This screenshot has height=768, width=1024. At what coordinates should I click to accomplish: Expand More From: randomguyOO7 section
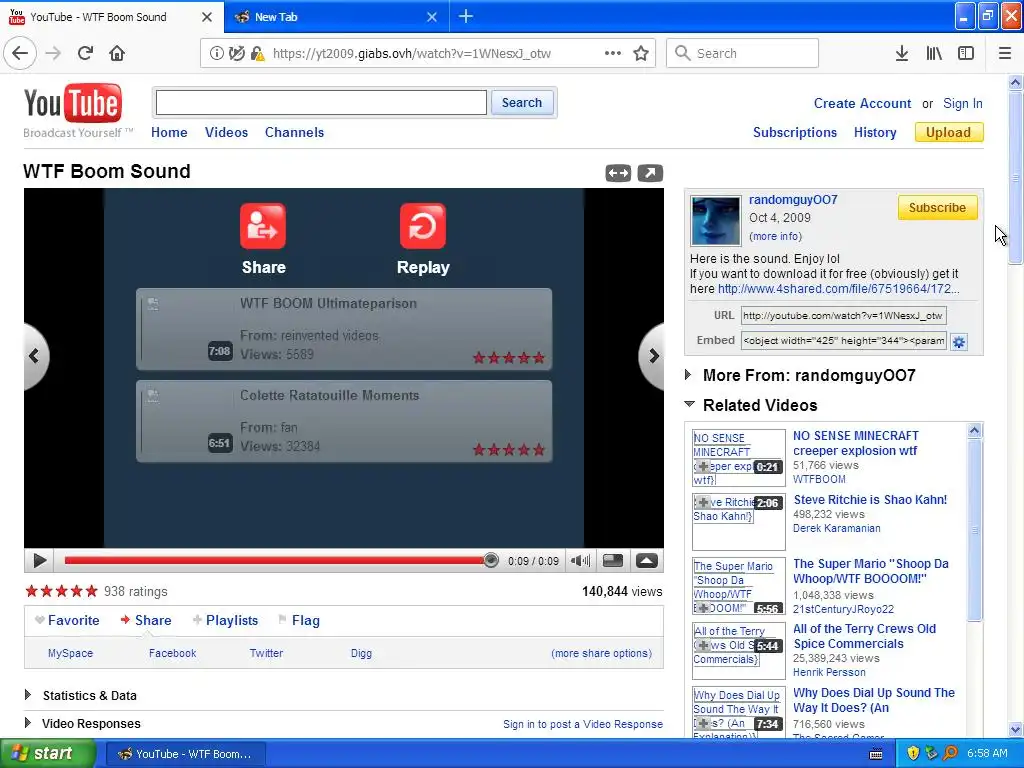[688, 375]
